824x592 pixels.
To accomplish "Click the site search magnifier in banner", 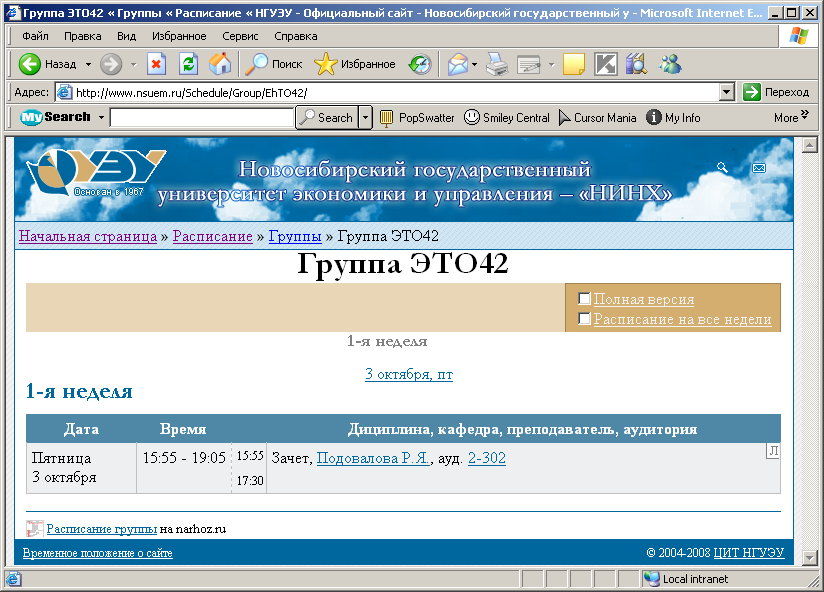I will (x=722, y=168).
